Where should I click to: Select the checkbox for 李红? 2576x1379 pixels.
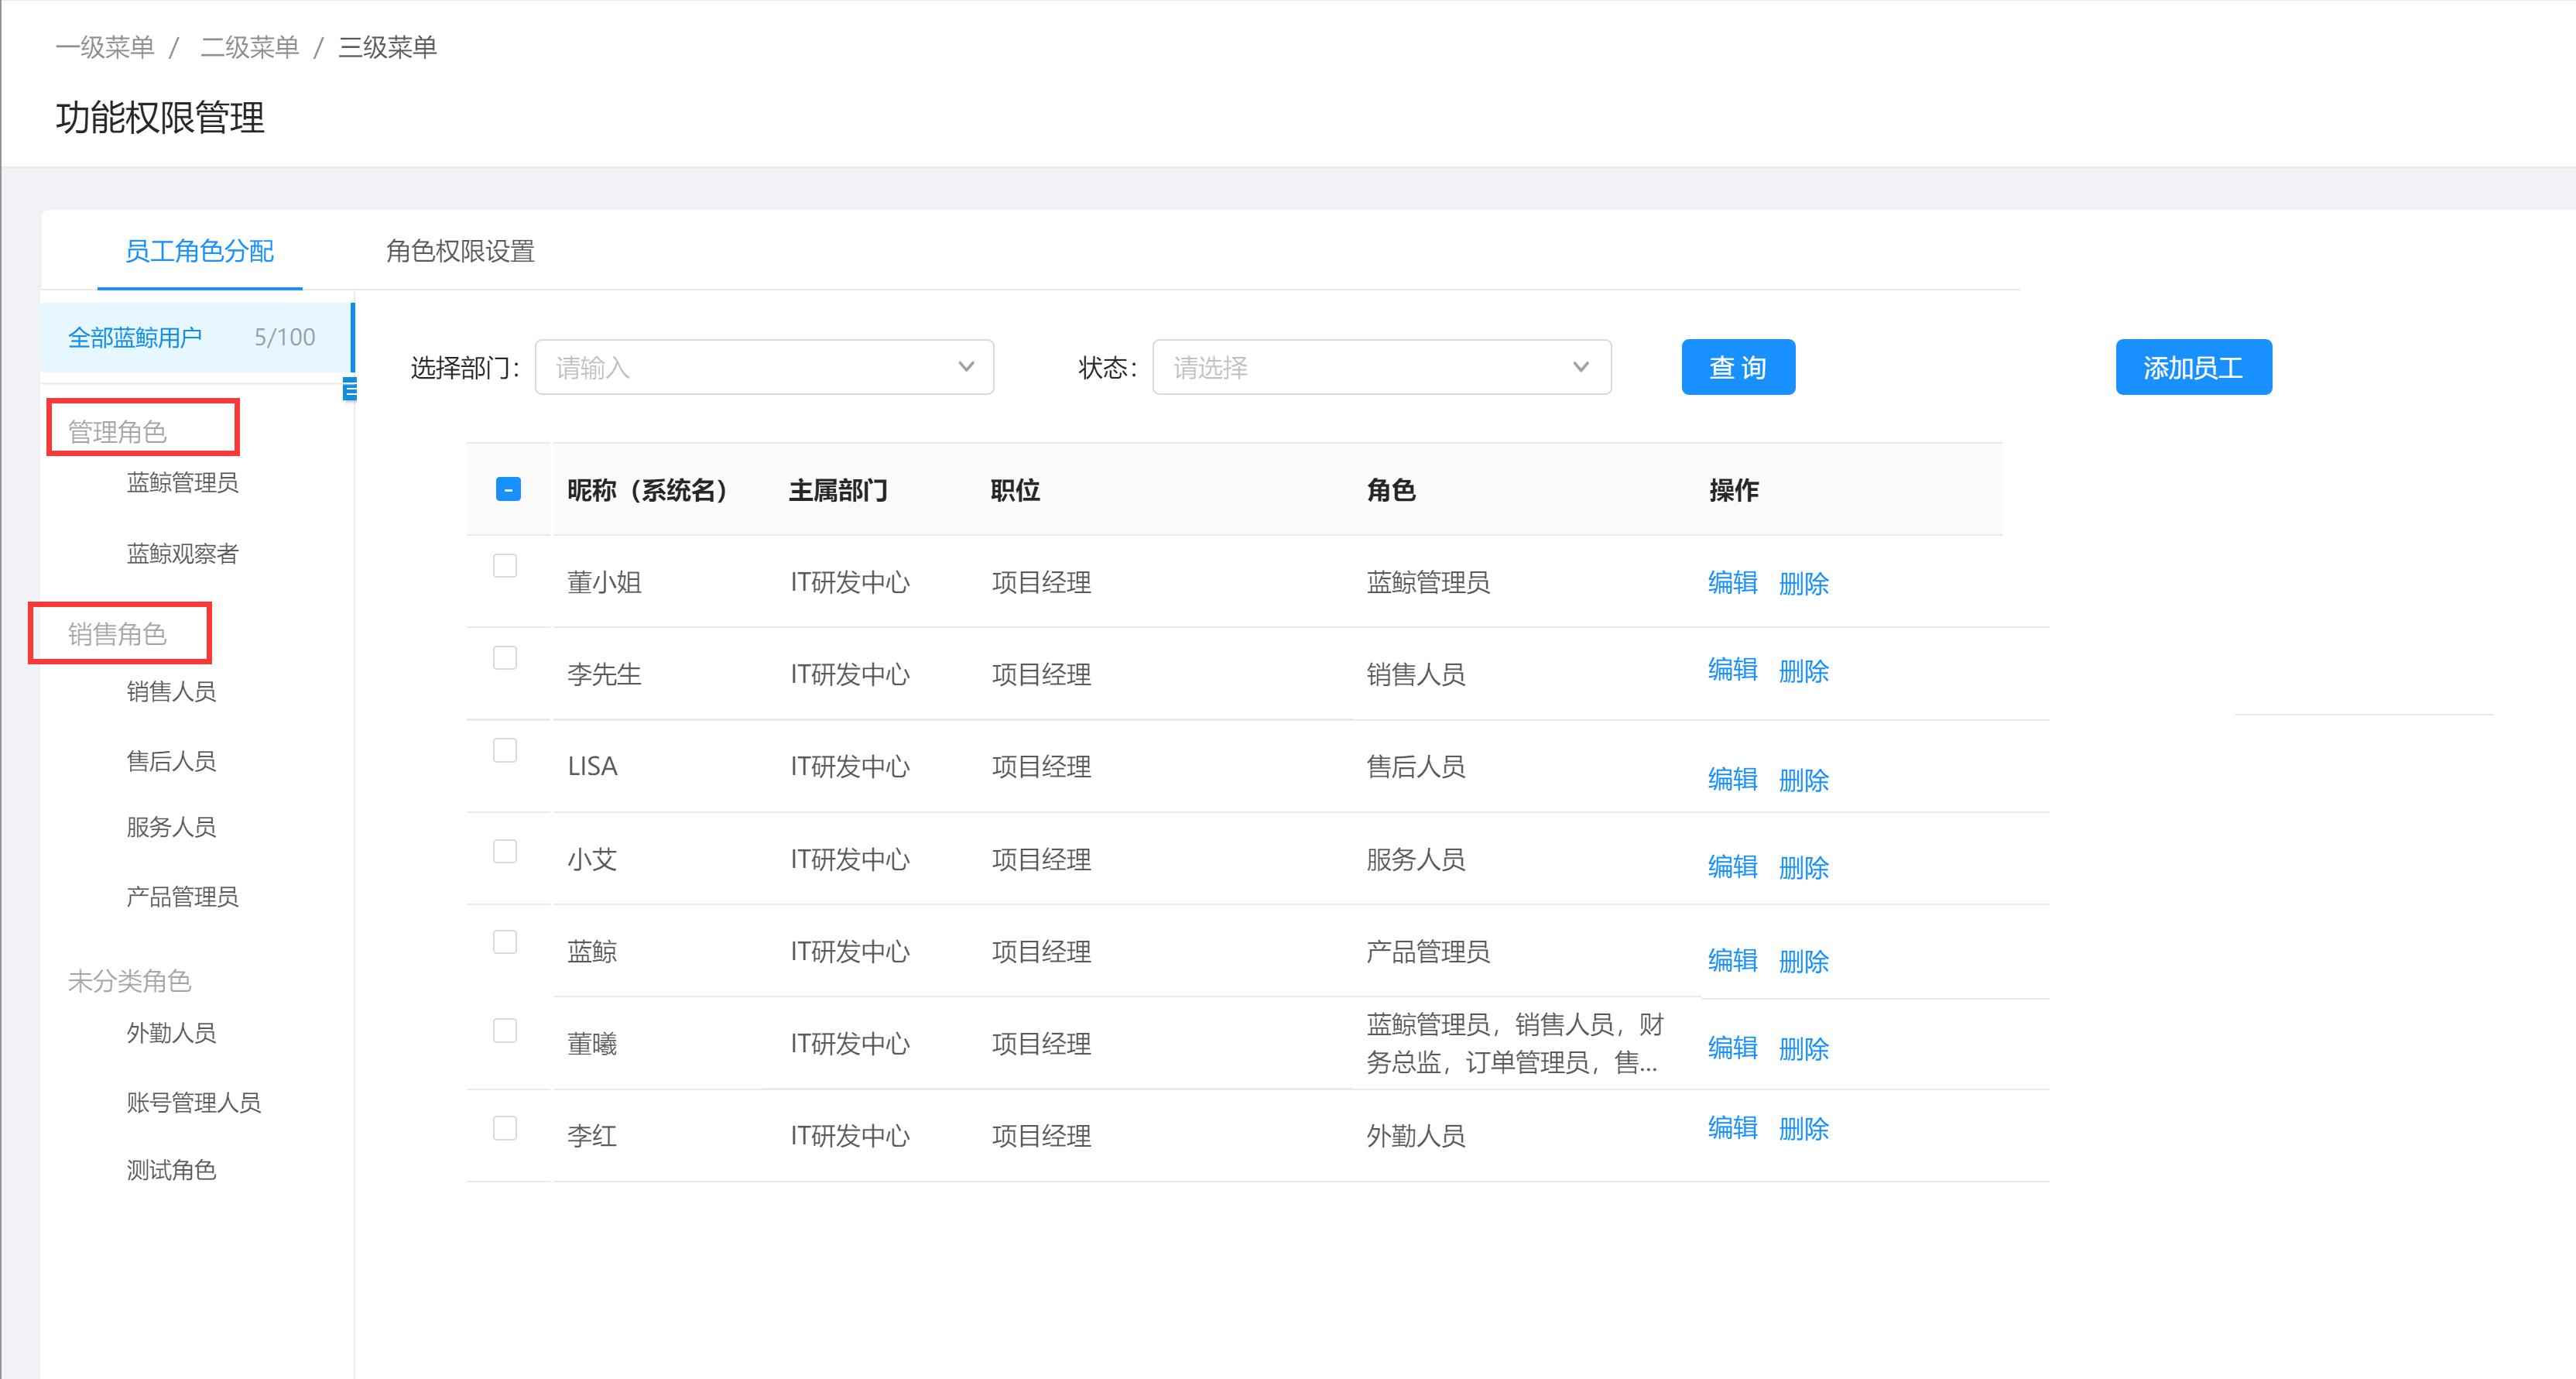click(505, 1128)
